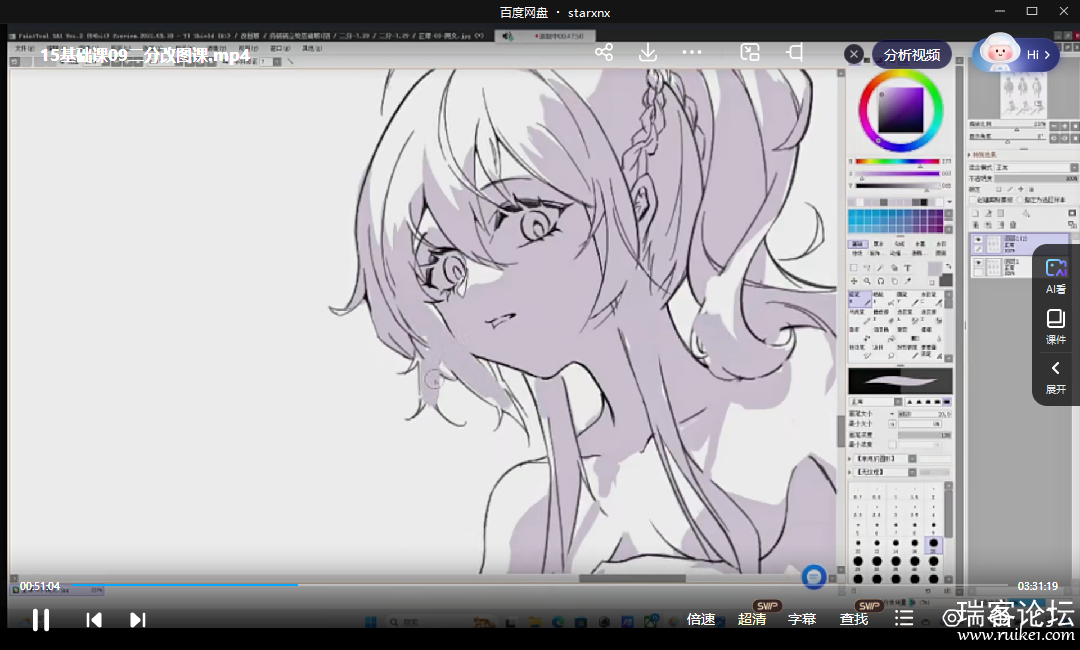This screenshot has height=650, width=1080.
Task: Open the brush mode dropdown below stroke preview
Action: click(875, 401)
